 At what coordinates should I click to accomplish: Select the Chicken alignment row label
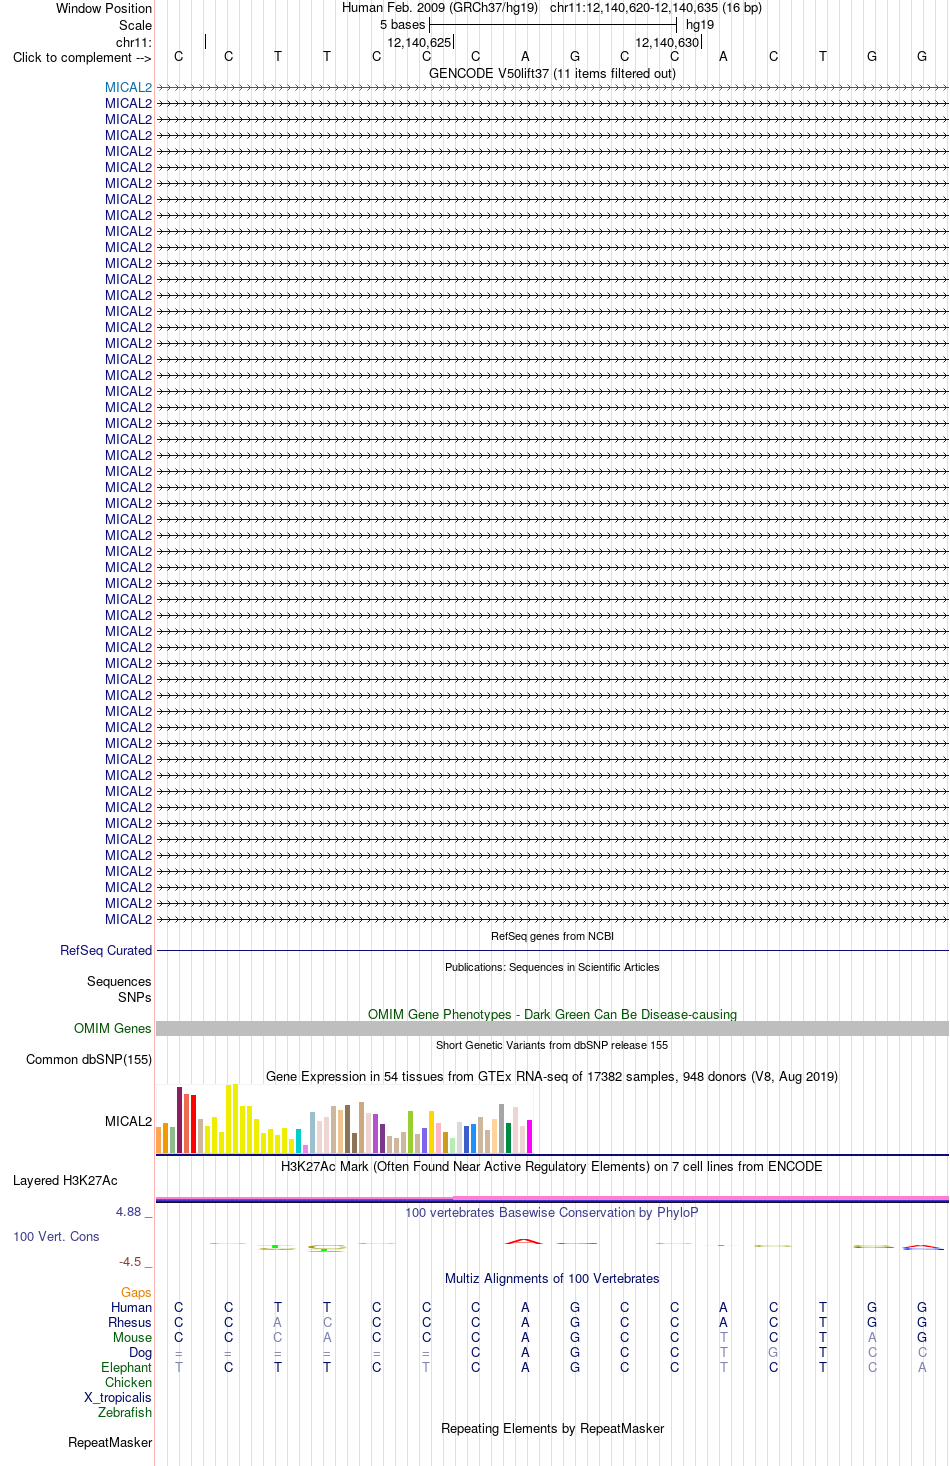(x=128, y=1382)
